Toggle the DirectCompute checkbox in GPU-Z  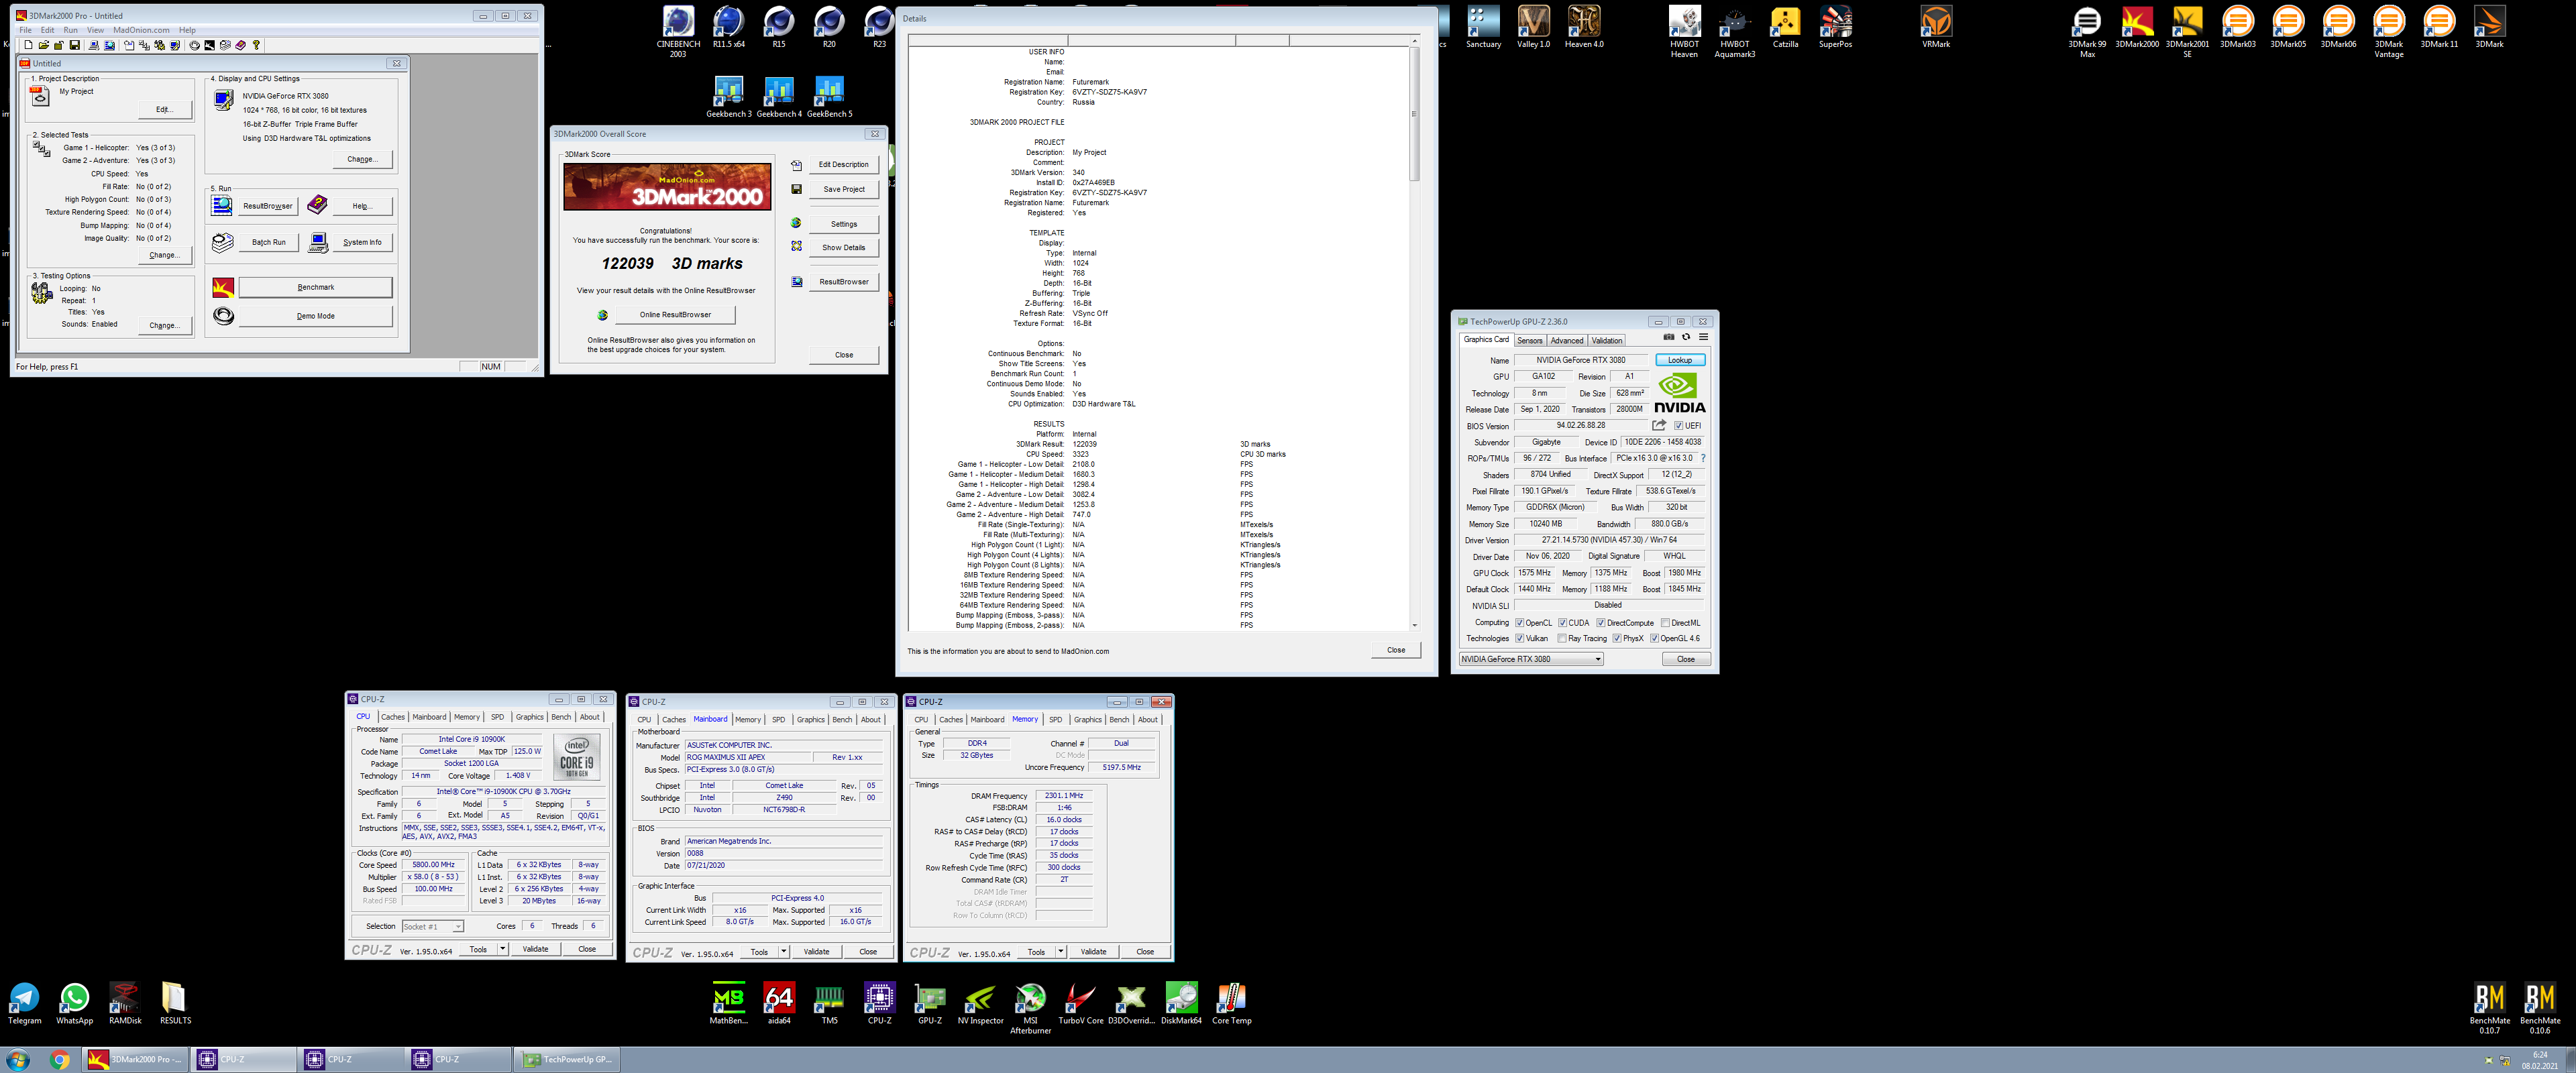(1600, 623)
